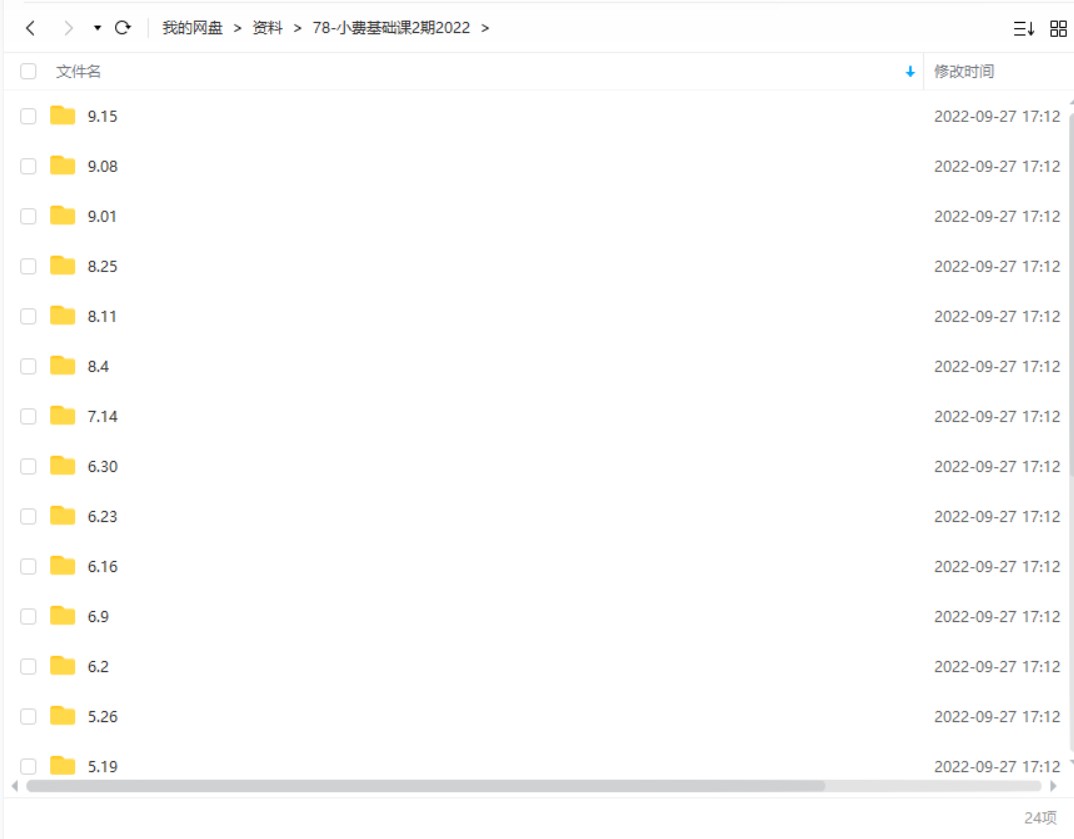Click folder name 6.9
The width and height of the screenshot is (1074, 839).
98,616
